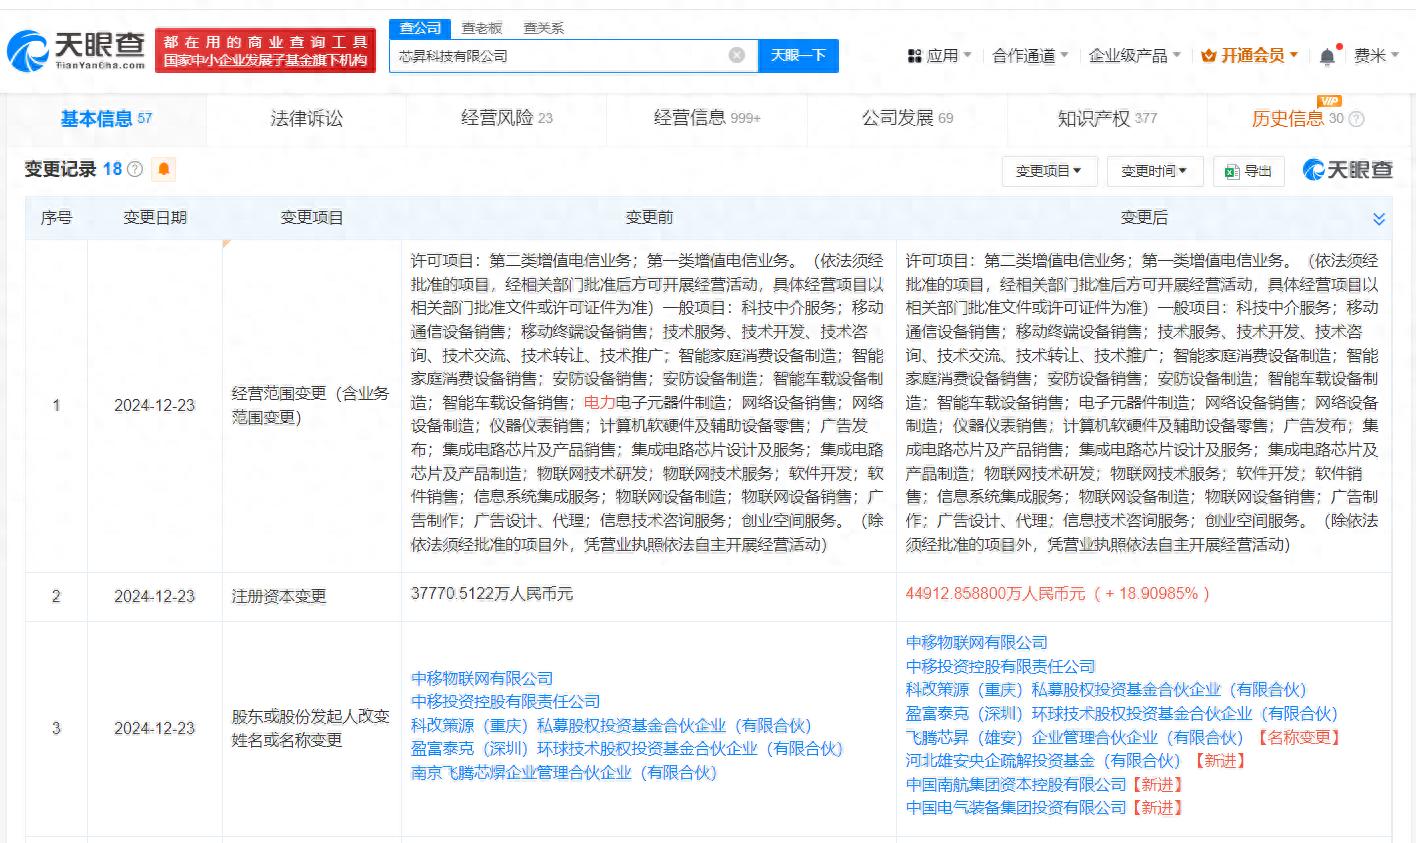Open 中国电气装备集团投资有限公司 link
The width and height of the screenshot is (1416, 843).
pos(1016,807)
